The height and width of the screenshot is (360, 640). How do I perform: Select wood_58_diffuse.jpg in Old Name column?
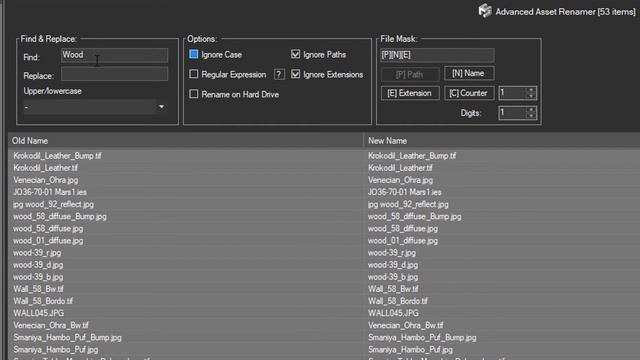click(x=48, y=229)
